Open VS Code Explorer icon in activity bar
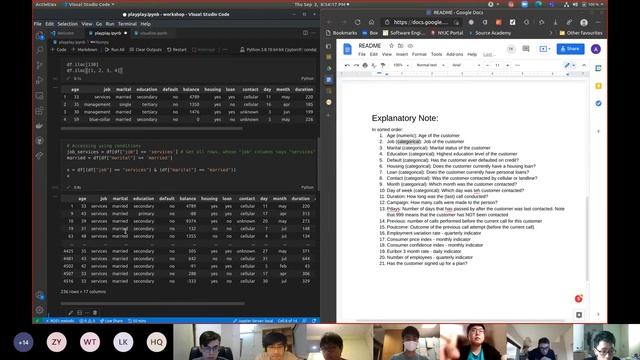This screenshot has width=640, height=360. click(40, 36)
